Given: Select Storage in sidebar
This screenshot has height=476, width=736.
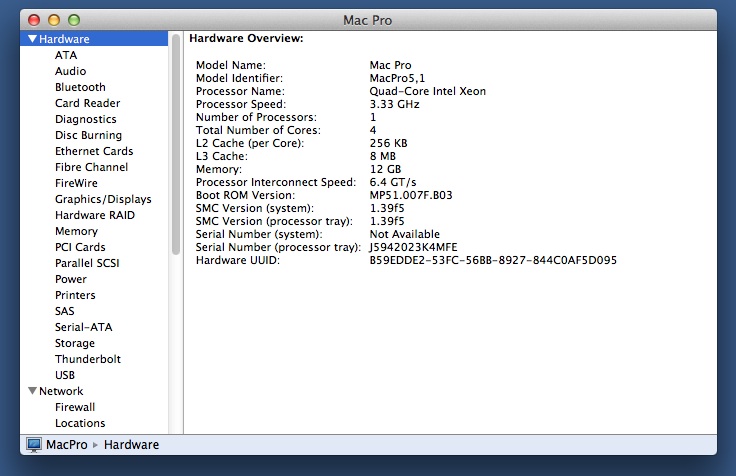Looking at the screenshot, I should click(75, 343).
